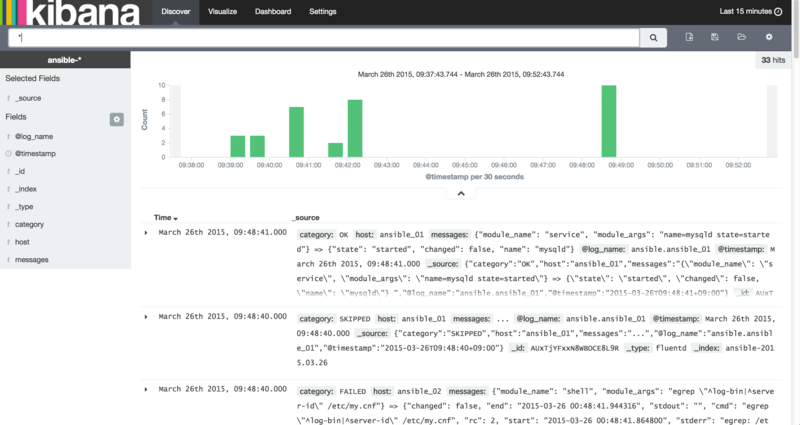Open the search settings gear icon
This screenshot has height=425, width=800.
point(769,37)
